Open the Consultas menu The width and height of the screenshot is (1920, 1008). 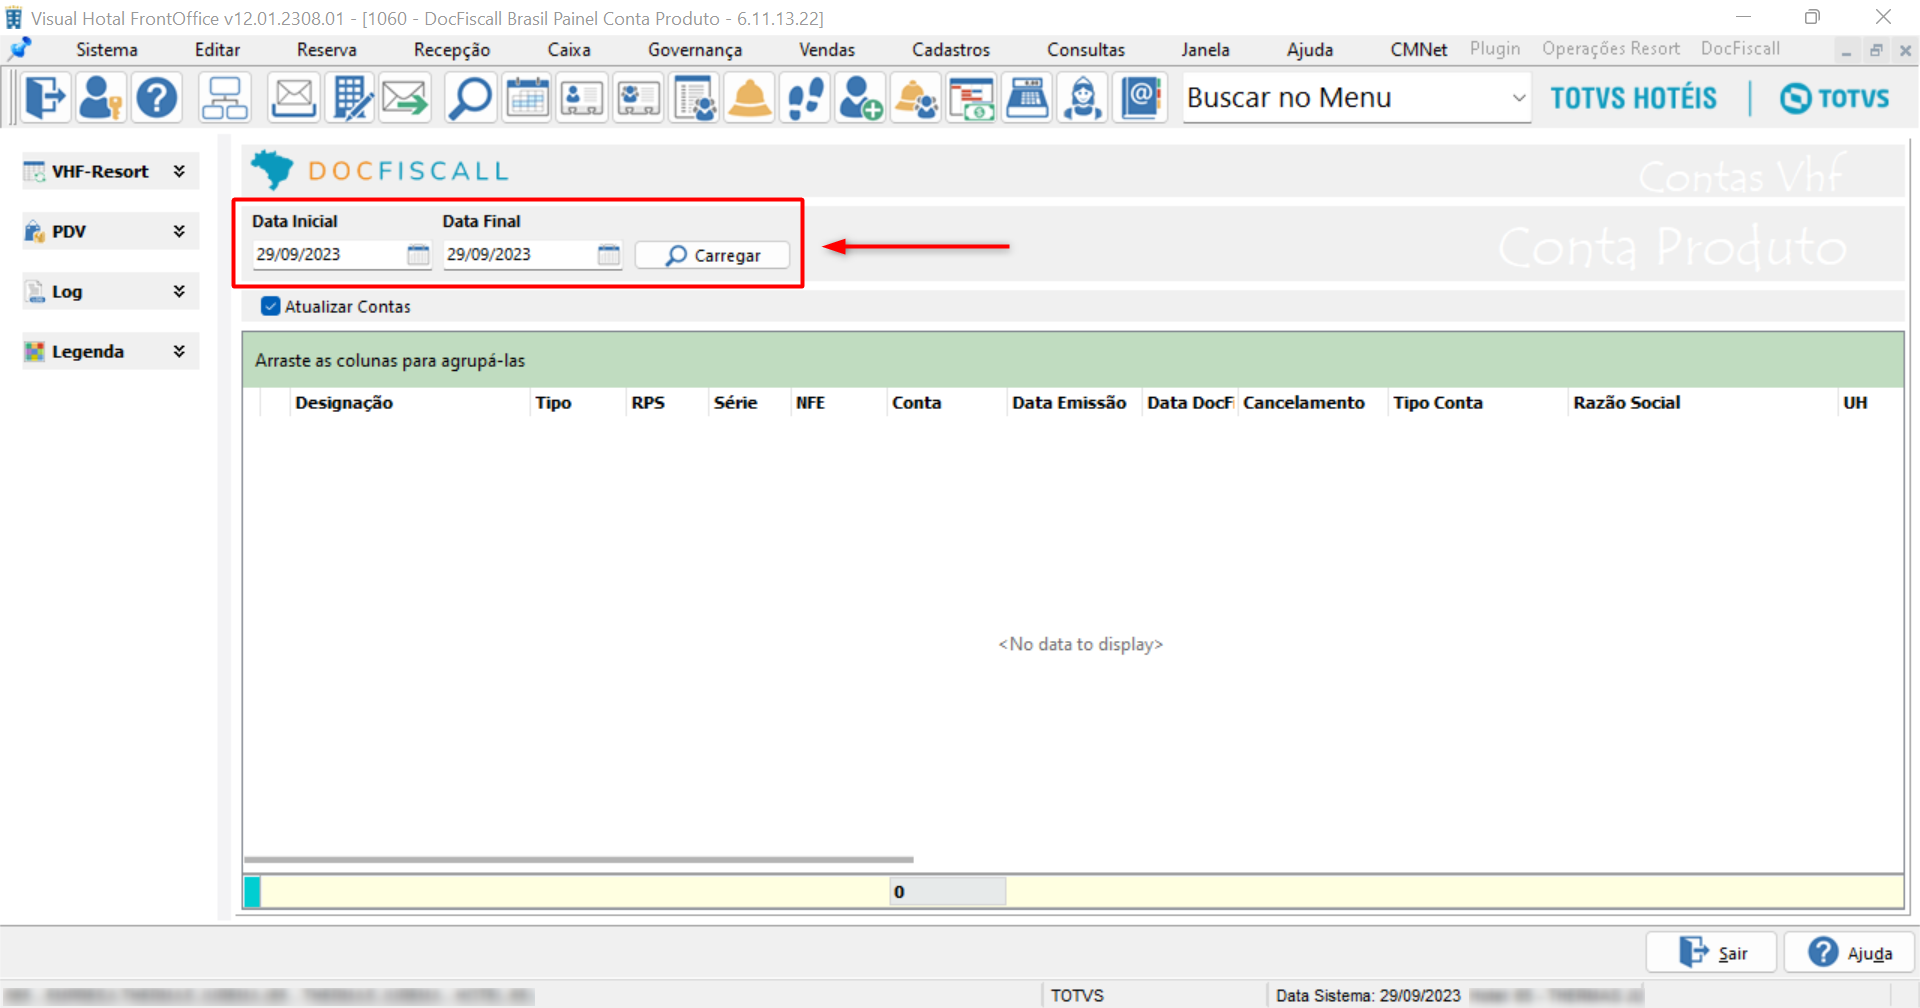click(1086, 49)
